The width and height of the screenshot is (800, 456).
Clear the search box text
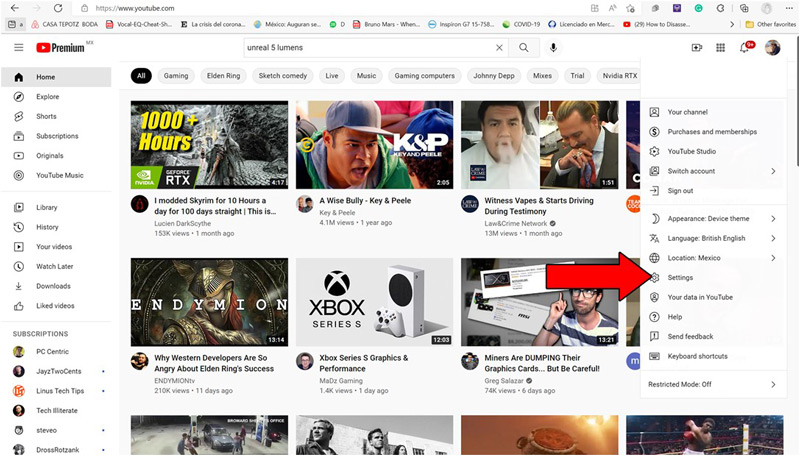pyautogui.click(x=499, y=47)
